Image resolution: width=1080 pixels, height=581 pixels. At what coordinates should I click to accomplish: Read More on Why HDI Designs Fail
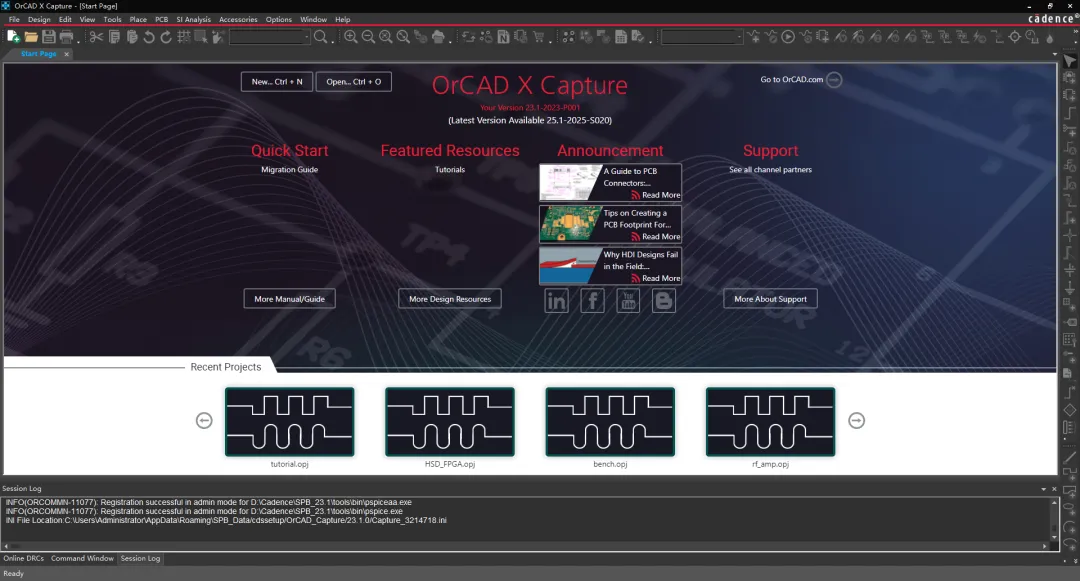click(656, 278)
